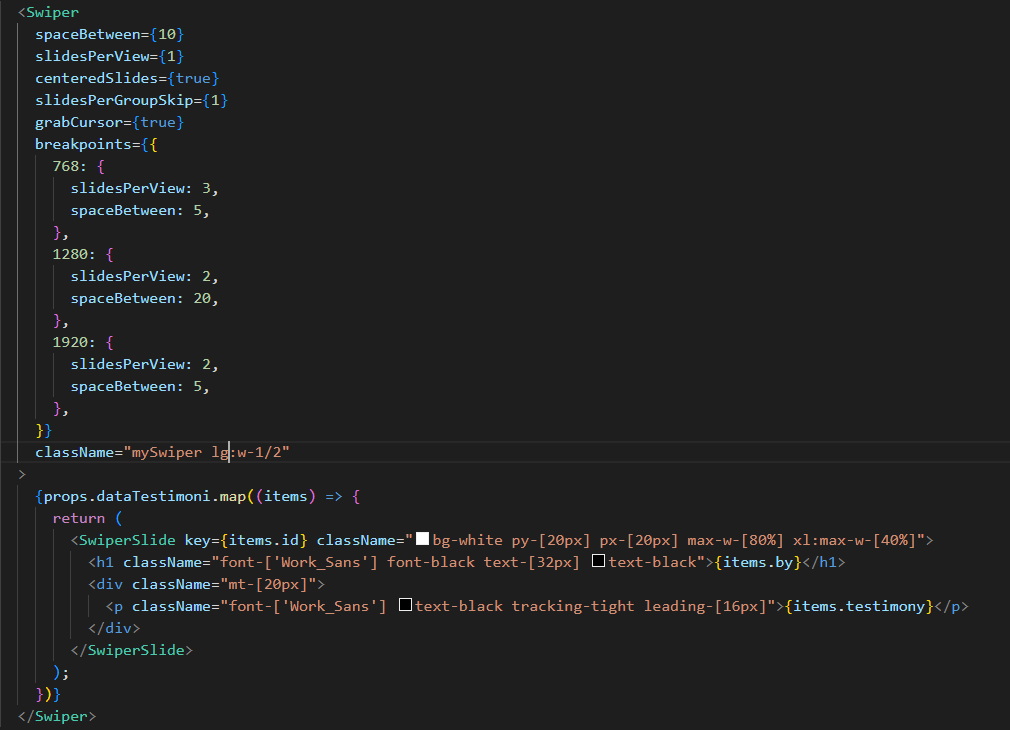Viewport: 1010px width, 730px height.
Task: Click slidesPerView: 2 under the 1280 breakpoint
Action: click(144, 276)
